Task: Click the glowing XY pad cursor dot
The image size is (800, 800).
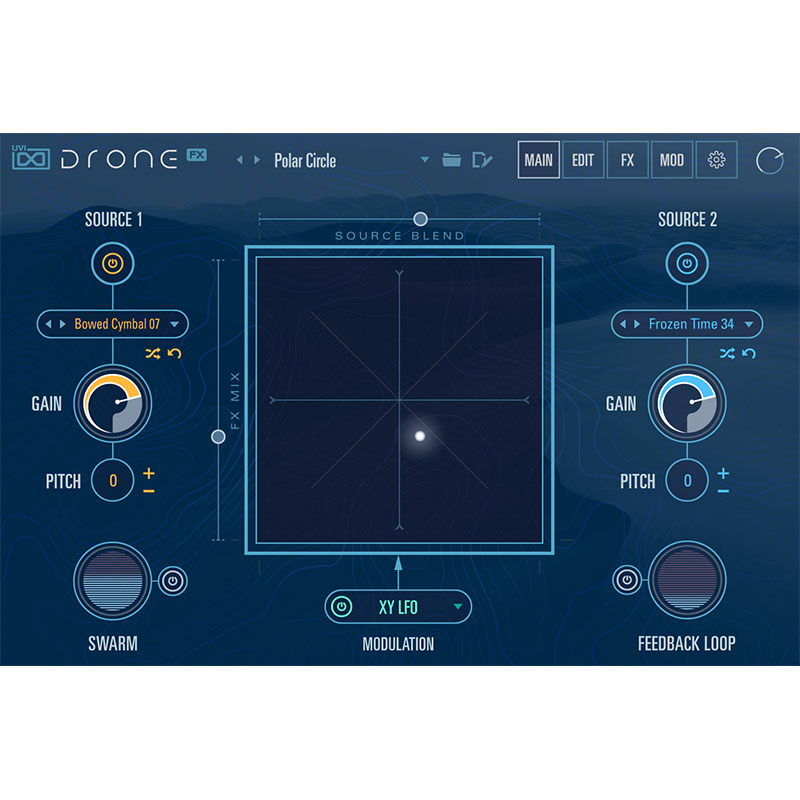Action: click(x=420, y=436)
